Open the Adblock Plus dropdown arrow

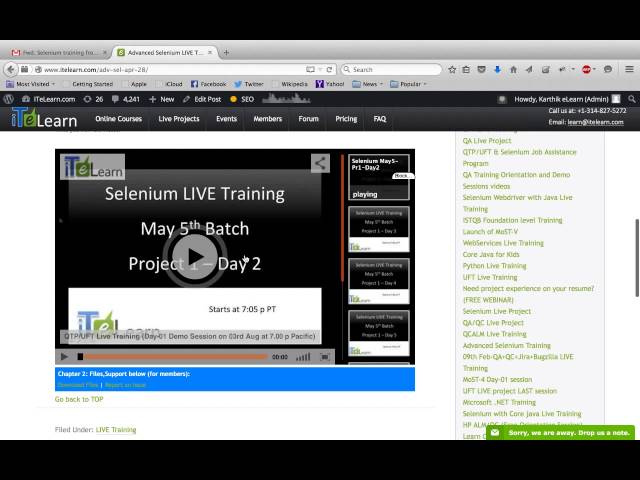(x=594, y=69)
